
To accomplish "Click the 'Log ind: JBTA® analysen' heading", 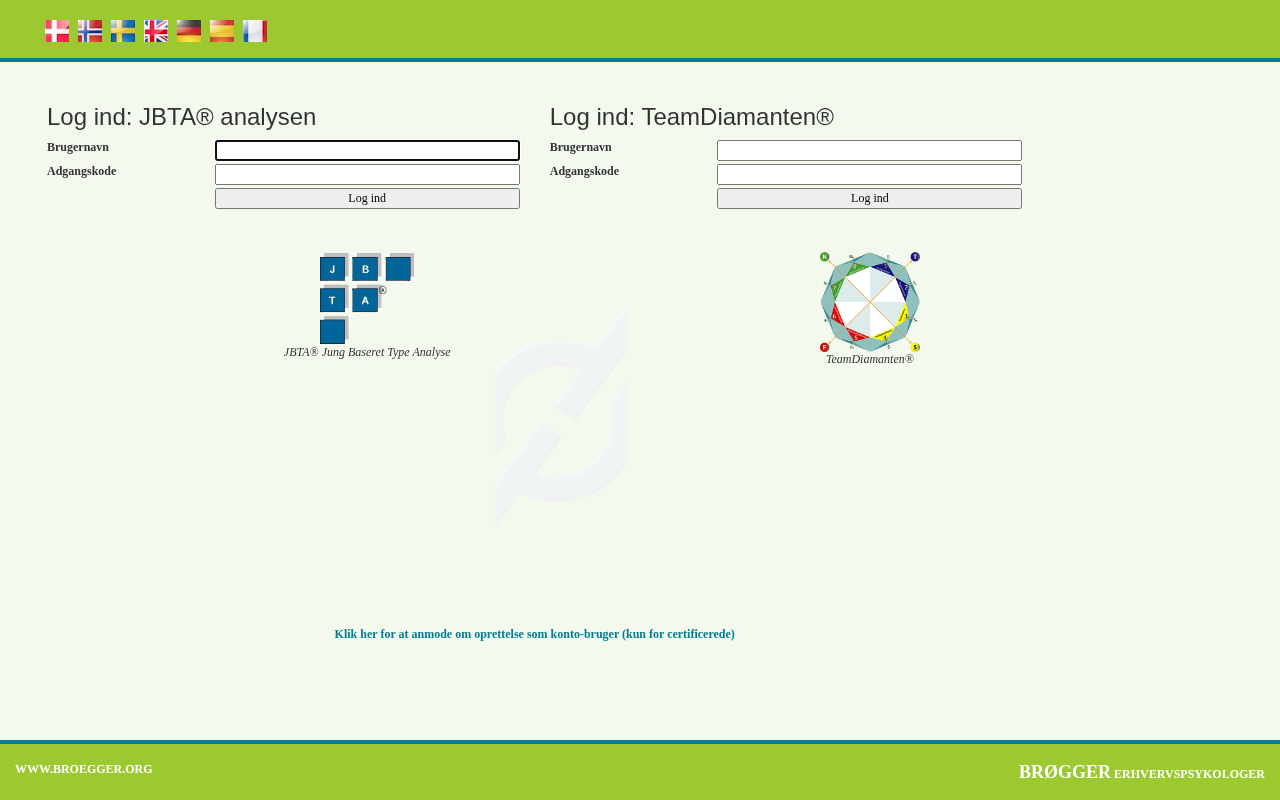I will tap(181, 117).
